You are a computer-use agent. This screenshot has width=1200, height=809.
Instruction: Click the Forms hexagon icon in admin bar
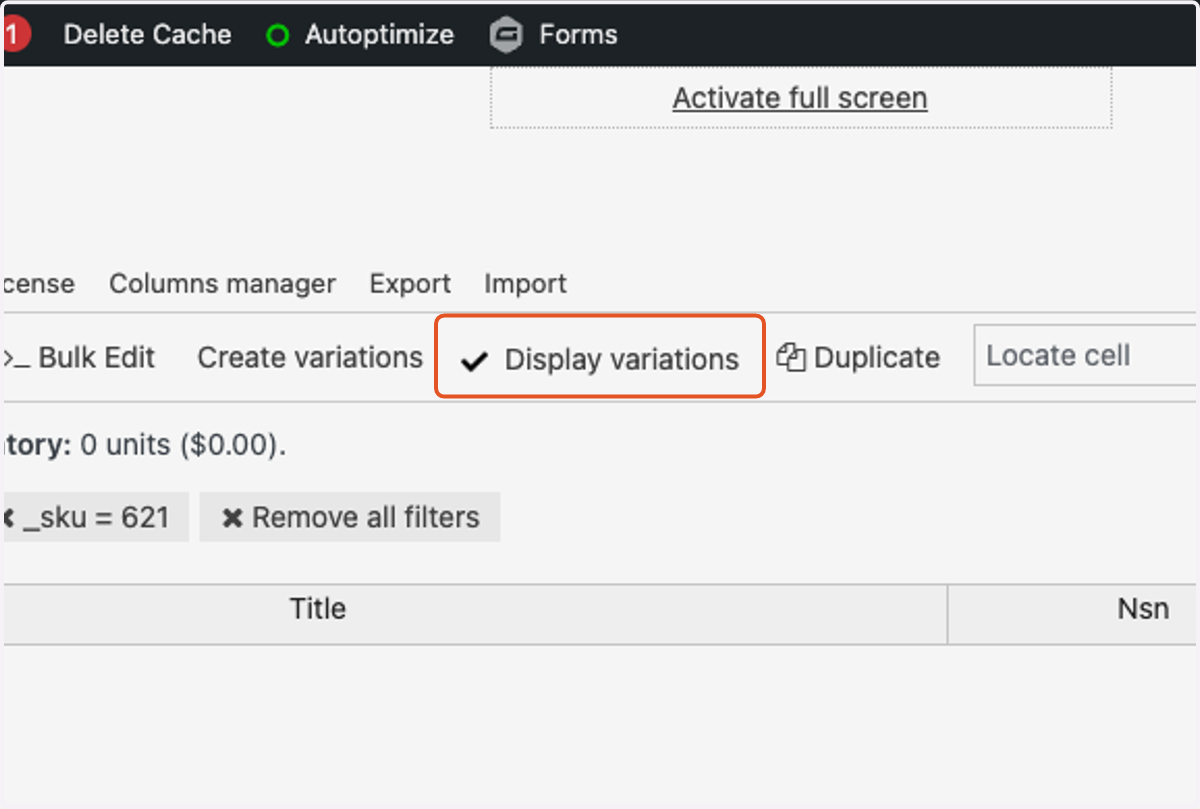[x=506, y=35]
